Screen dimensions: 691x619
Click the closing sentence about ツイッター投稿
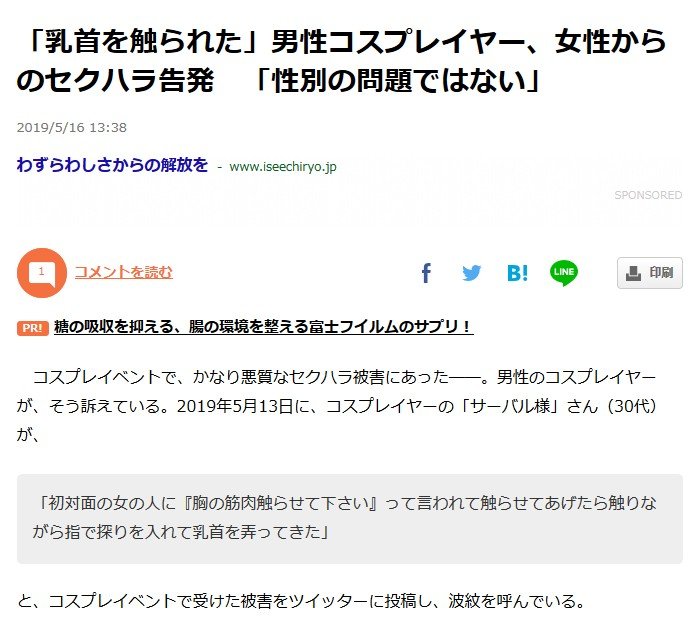(301, 601)
